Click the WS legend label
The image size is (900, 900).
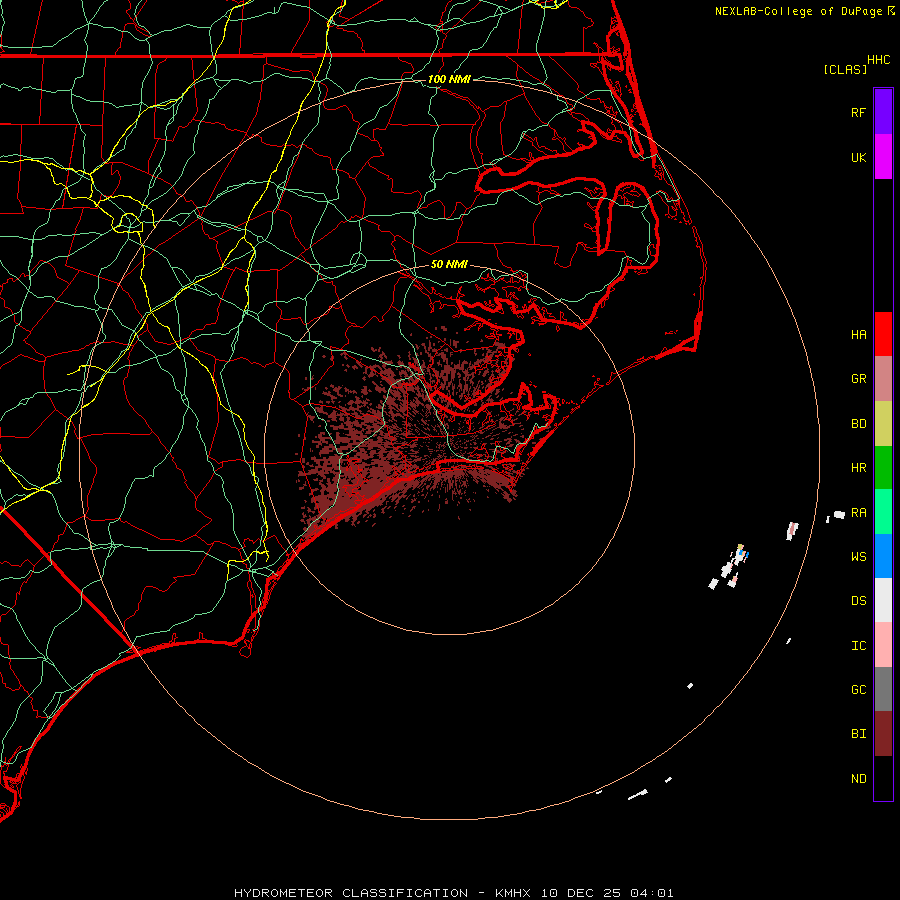click(x=858, y=556)
